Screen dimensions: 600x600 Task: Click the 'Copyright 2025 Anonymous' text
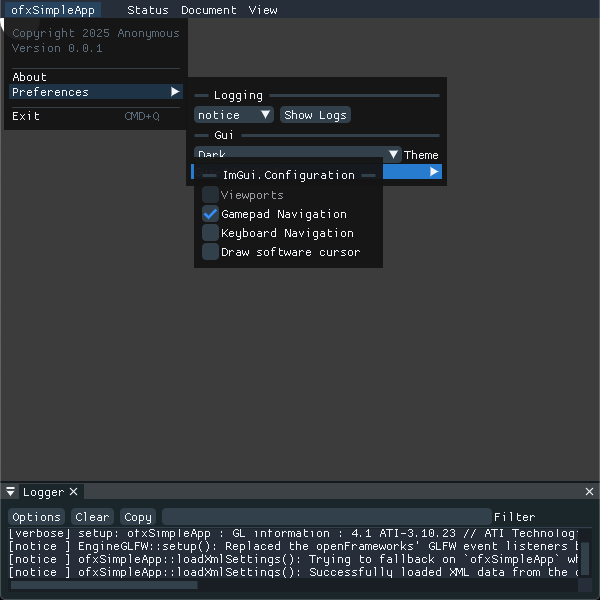click(96, 33)
